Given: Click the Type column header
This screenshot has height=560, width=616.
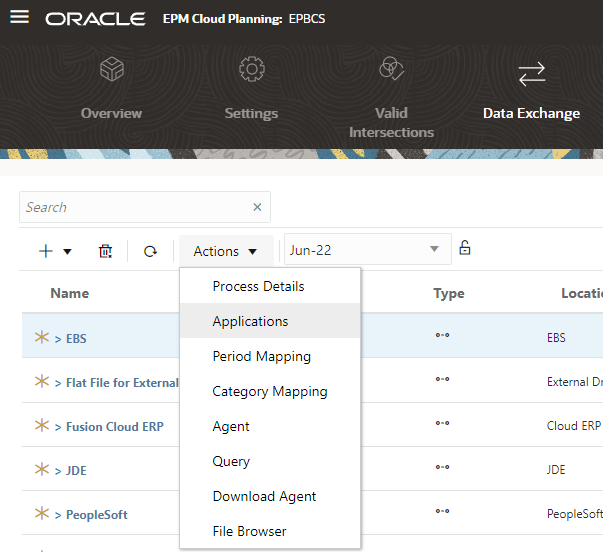Looking at the screenshot, I should point(449,293).
